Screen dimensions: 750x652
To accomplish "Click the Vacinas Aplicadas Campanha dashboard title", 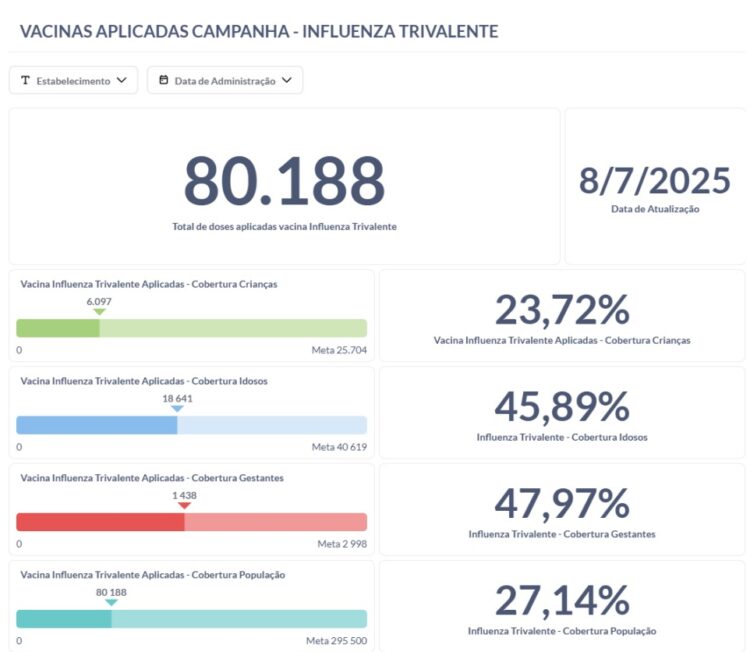I will click(x=259, y=32).
